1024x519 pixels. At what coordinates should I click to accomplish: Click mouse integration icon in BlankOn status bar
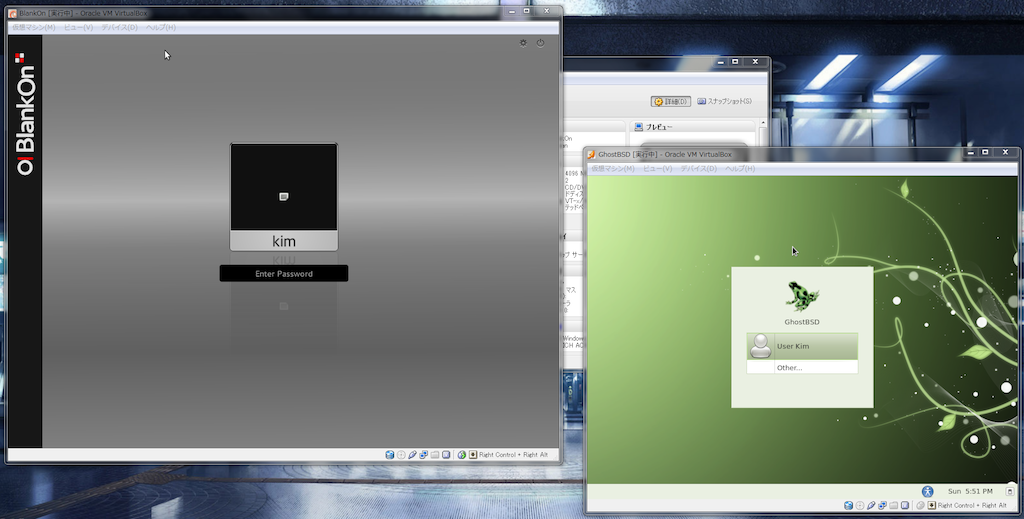point(462,454)
